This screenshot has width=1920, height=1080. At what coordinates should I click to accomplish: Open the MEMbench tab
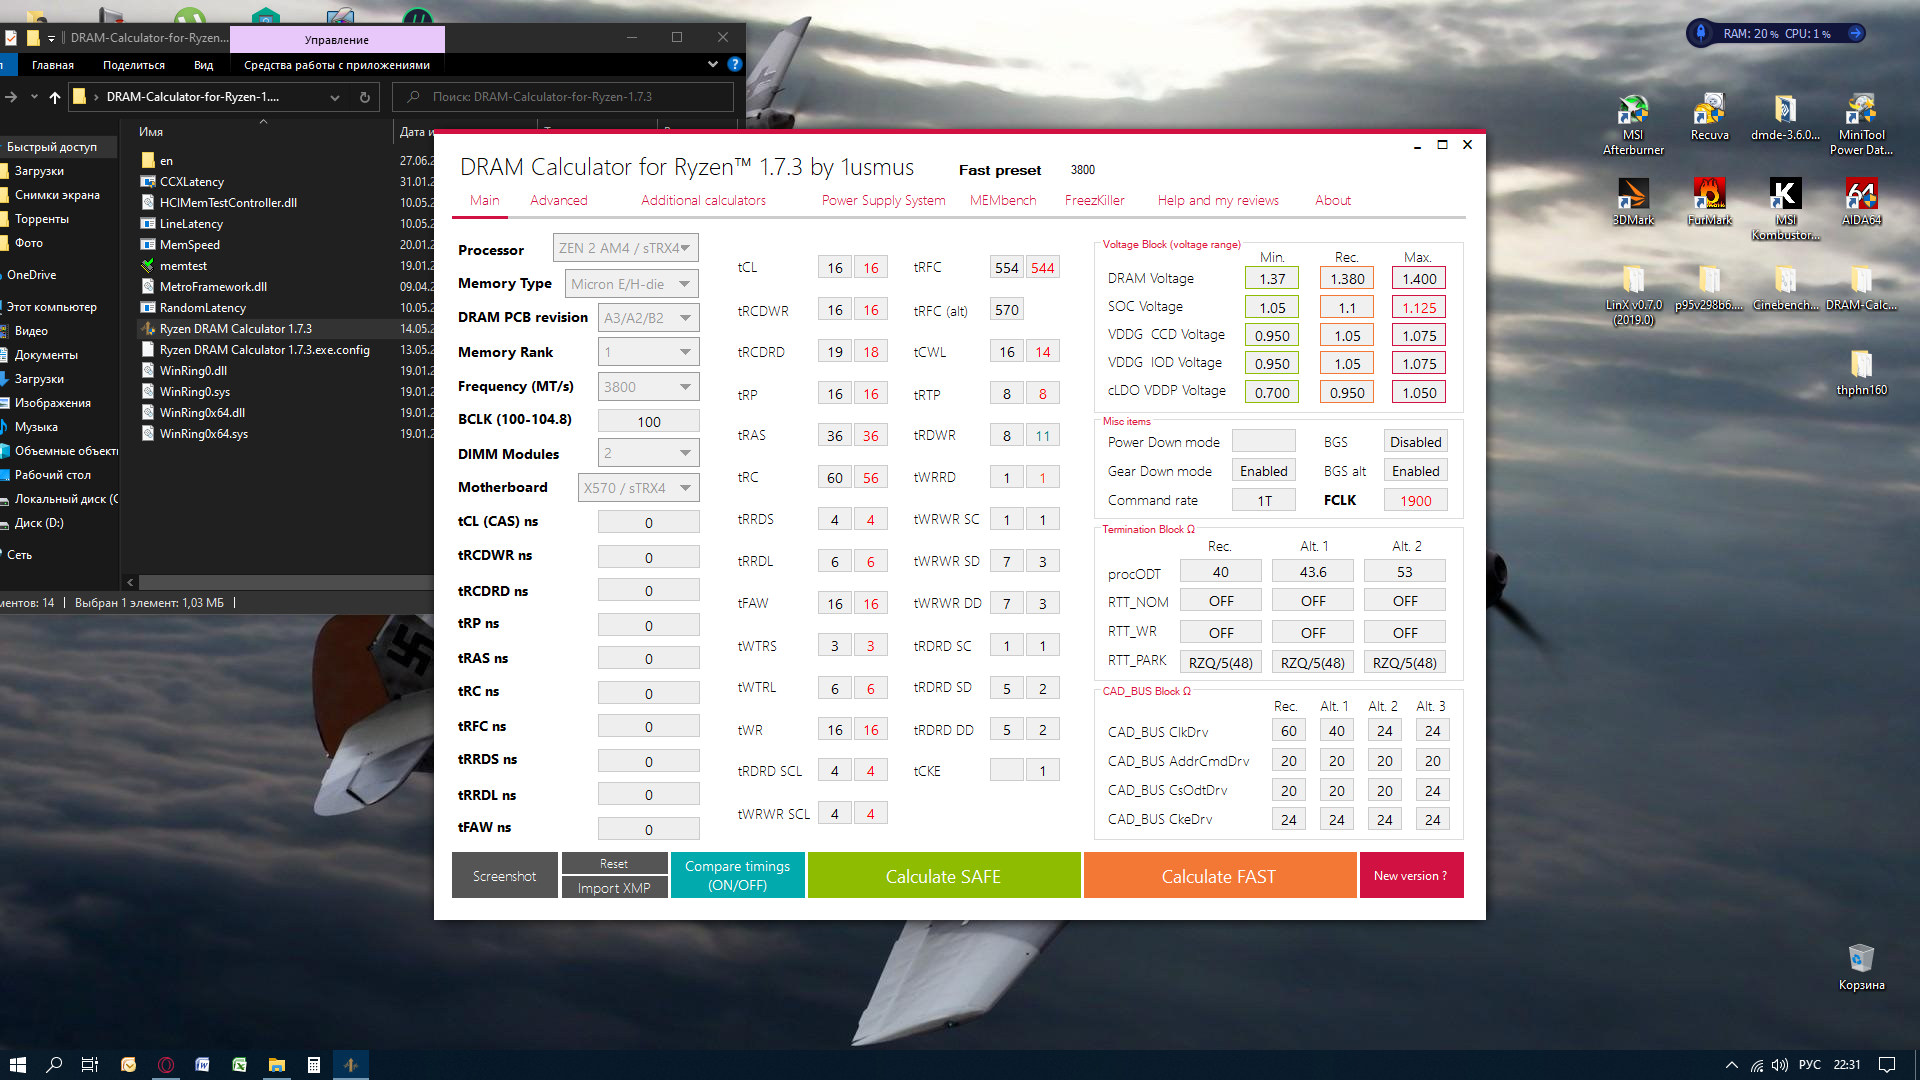tap(1002, 200)
